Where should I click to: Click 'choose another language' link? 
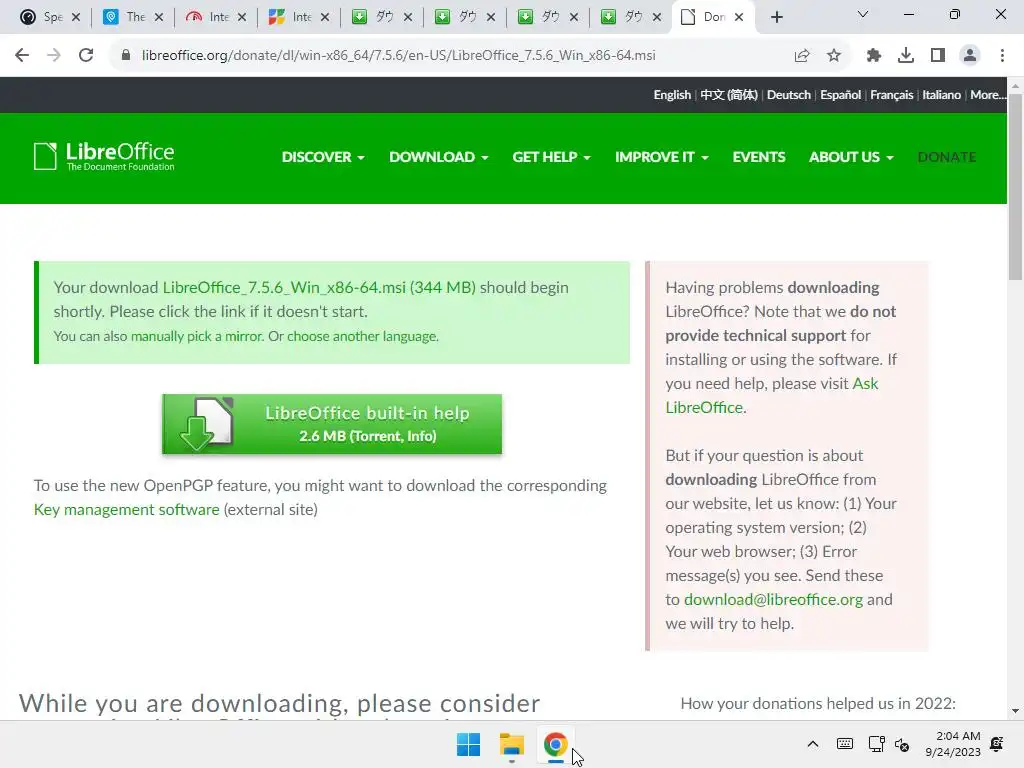tap(362, 336)
